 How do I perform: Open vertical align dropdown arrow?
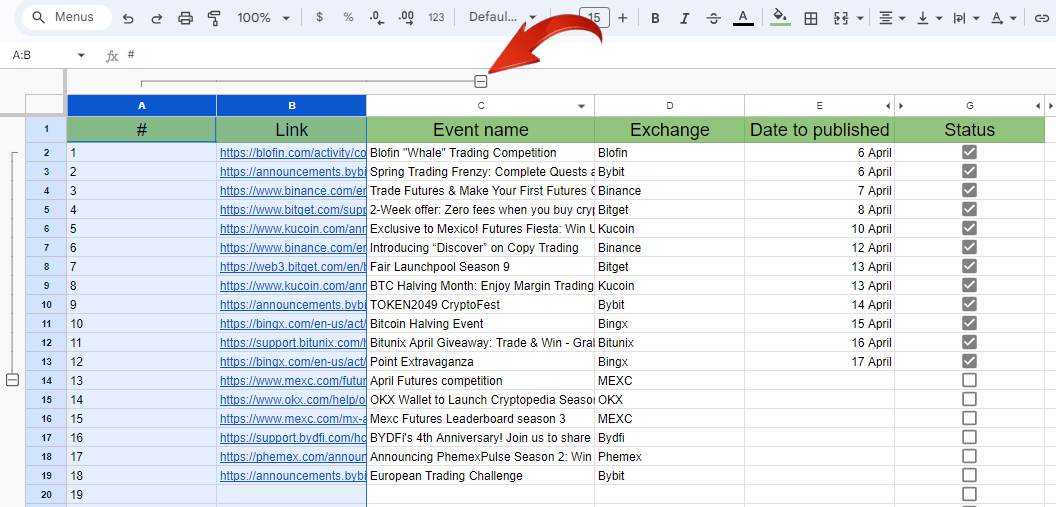(939, 18)
